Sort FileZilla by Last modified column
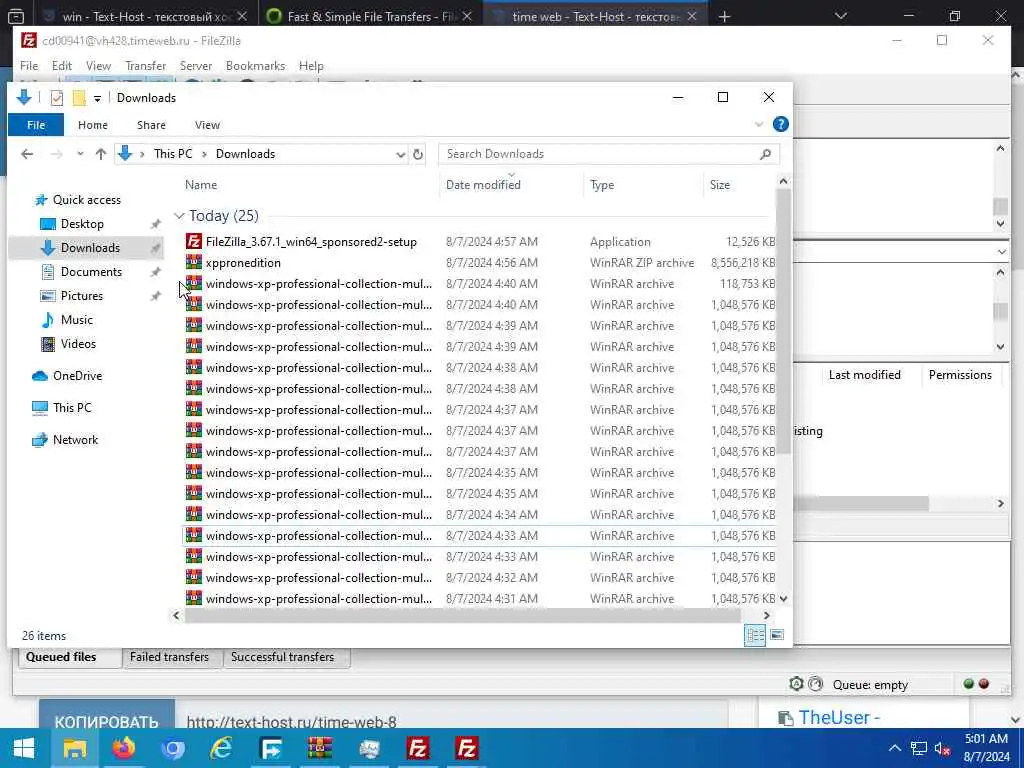This screenshot has height=768, width=1024. coord(865,375)
